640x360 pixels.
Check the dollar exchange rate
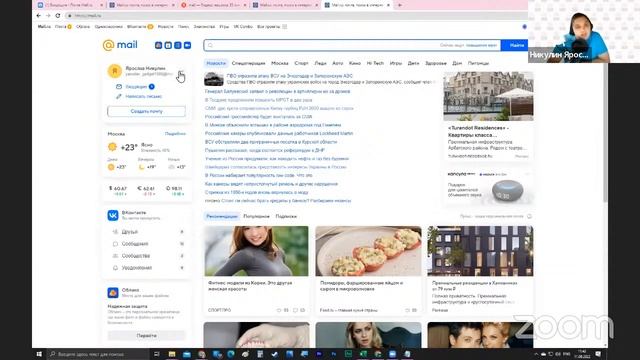point(118,191)
